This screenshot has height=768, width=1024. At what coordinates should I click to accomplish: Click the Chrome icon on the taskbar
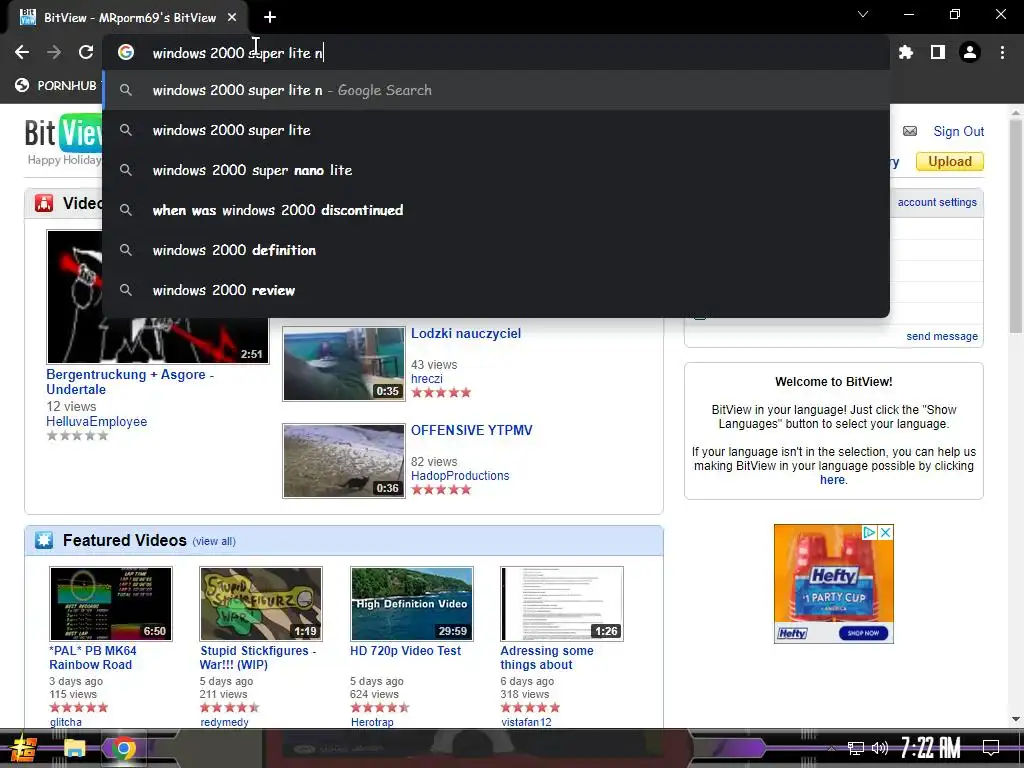click(123, 748)
